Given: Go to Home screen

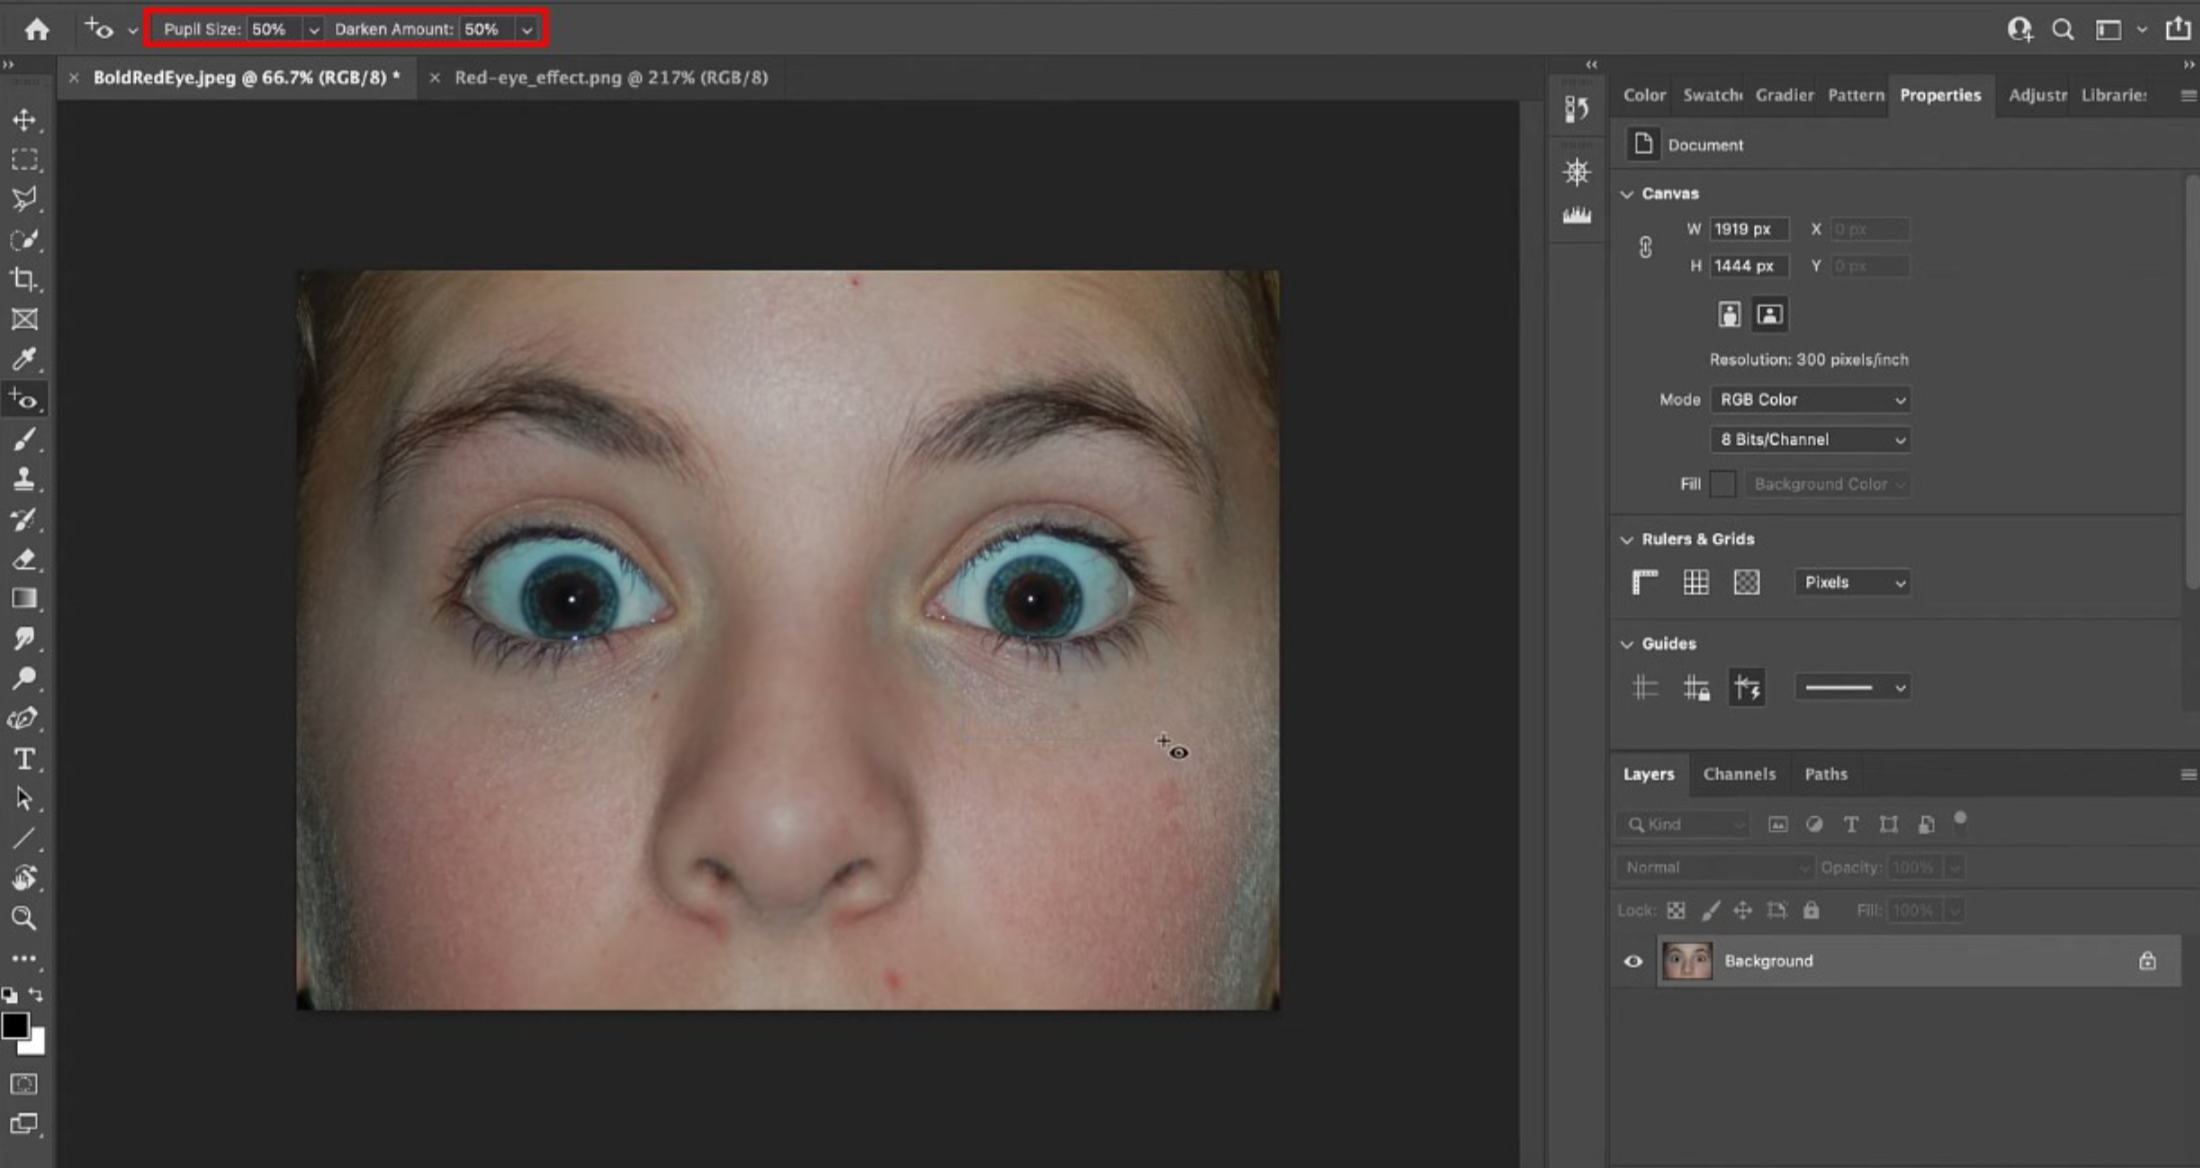Looking at the screenshot, I should coord(37,29).
